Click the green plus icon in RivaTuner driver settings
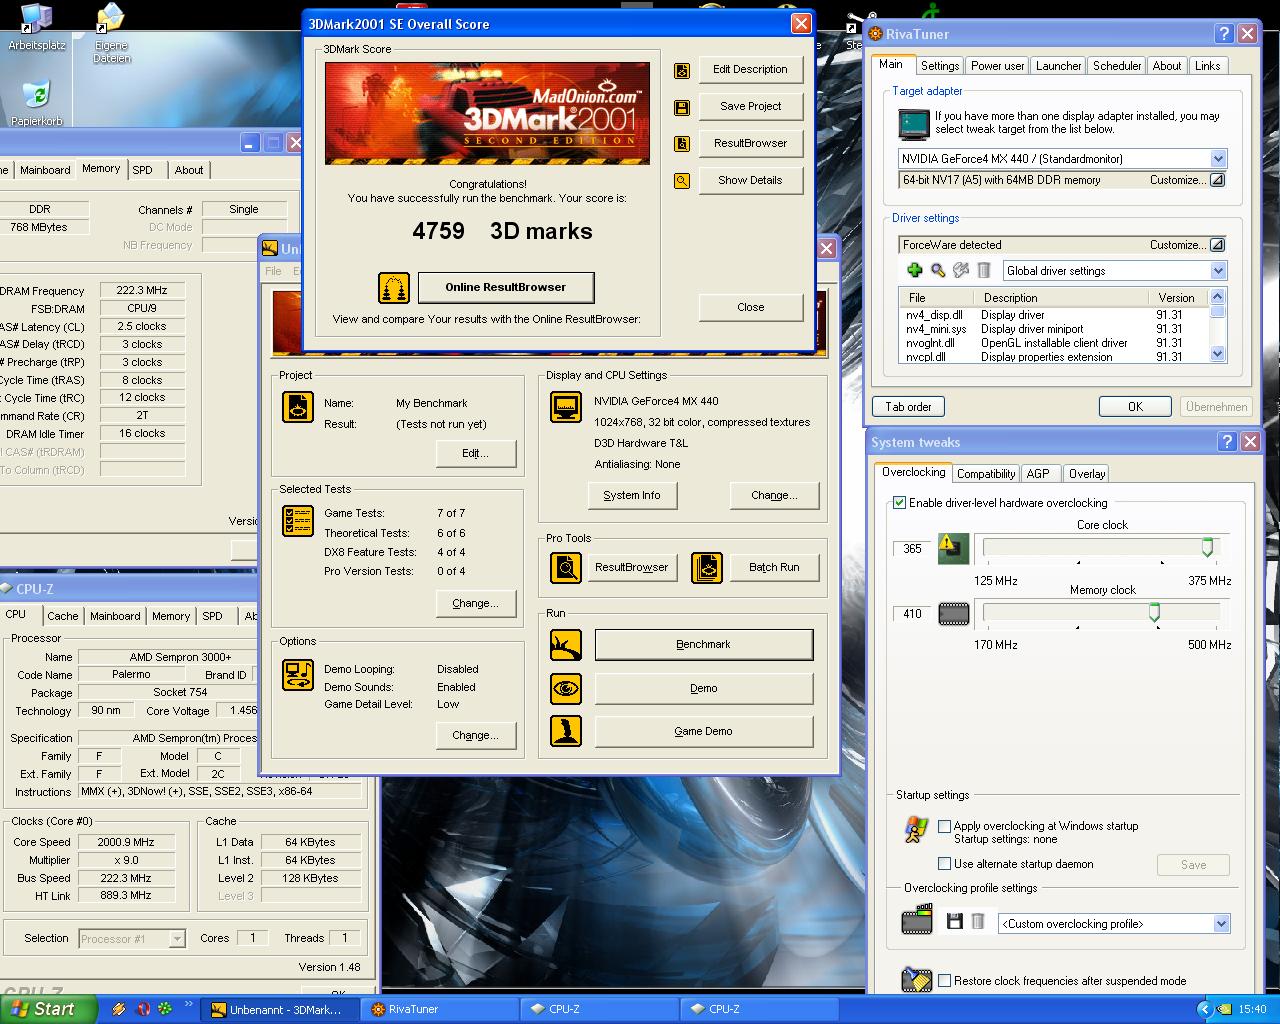 point(914,270)
